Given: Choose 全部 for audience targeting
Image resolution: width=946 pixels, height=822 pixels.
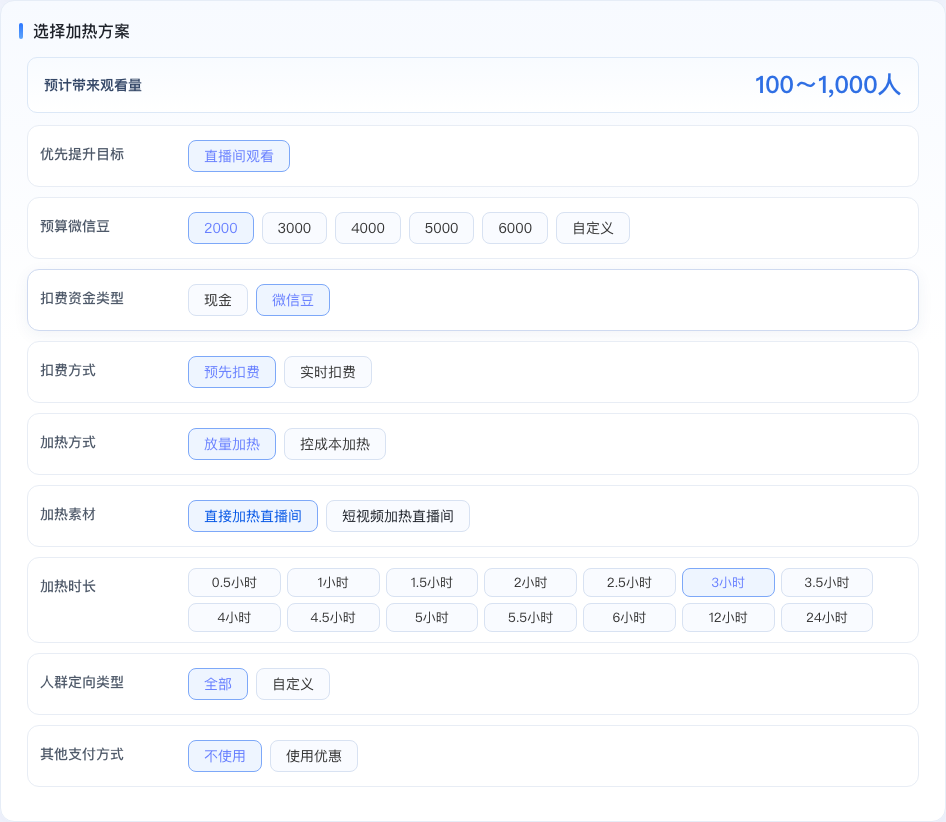Looking at the screenshot, I should click(x=218, y=684).
